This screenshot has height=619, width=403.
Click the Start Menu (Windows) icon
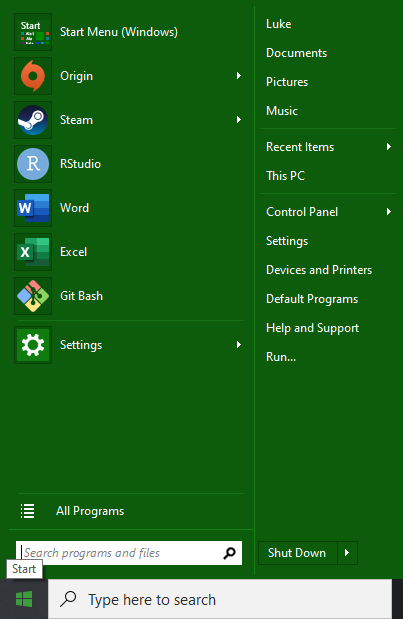coord(33,32)
